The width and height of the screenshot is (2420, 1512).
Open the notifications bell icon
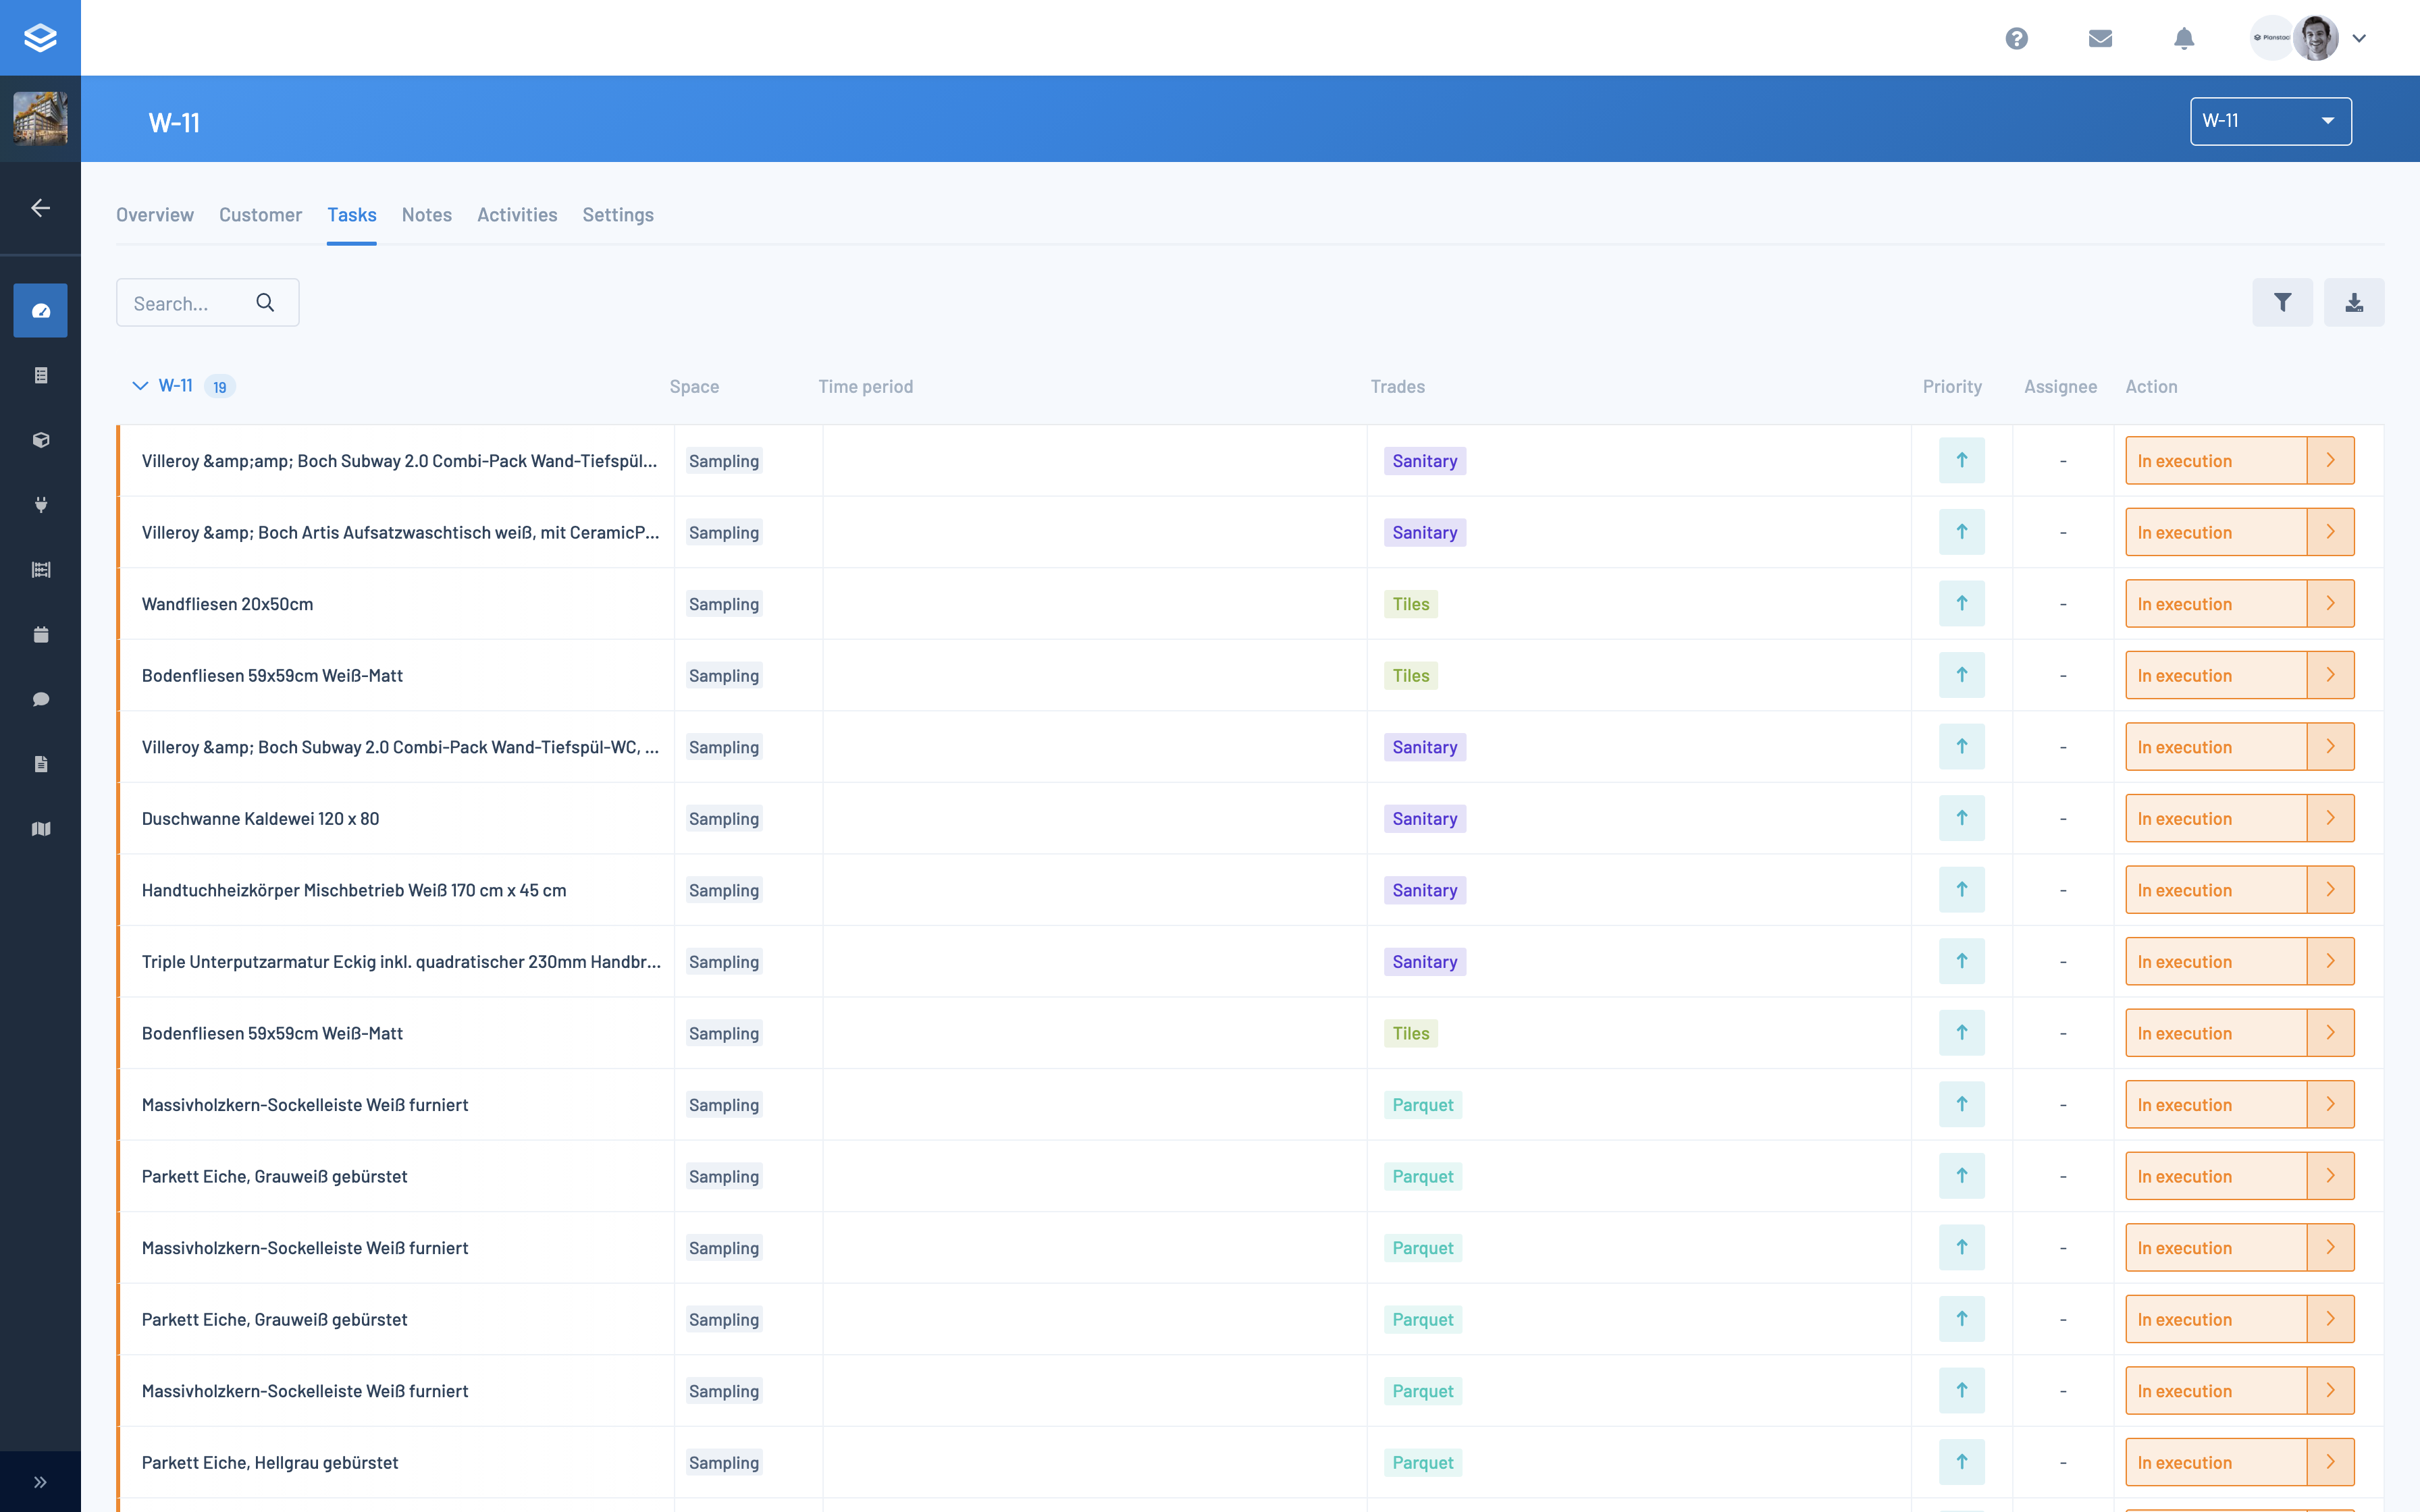[2184, 38]
